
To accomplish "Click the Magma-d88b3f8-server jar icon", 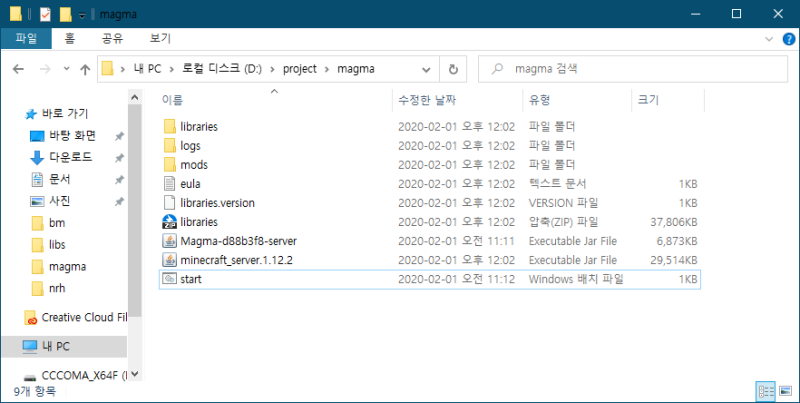I will [x=169, y=241].
